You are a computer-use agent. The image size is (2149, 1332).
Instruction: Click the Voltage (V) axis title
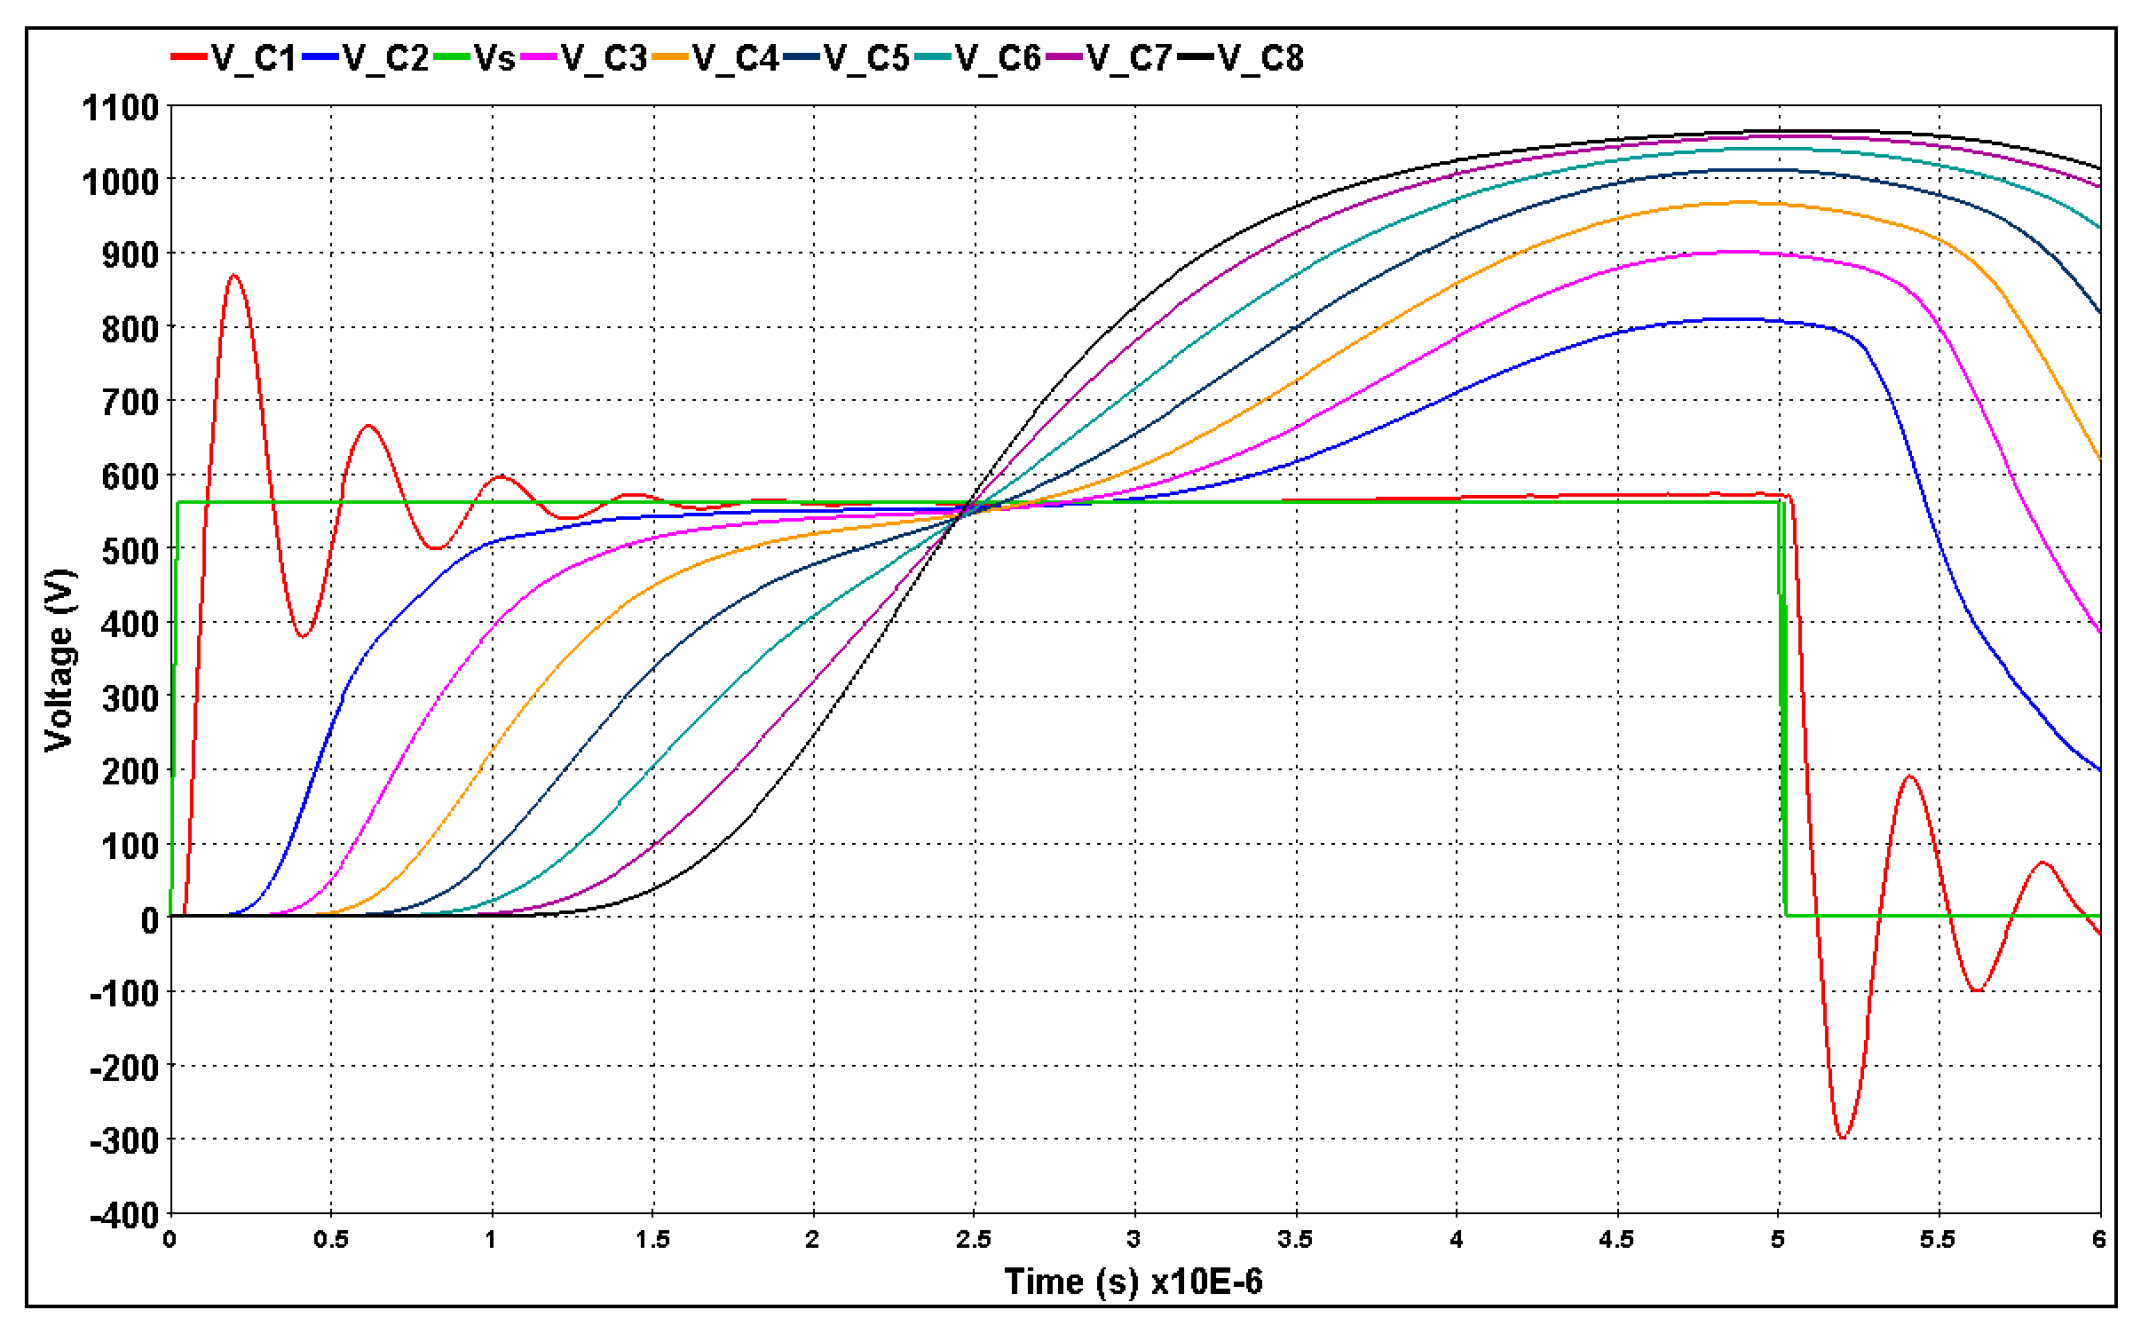click(60, 660)
